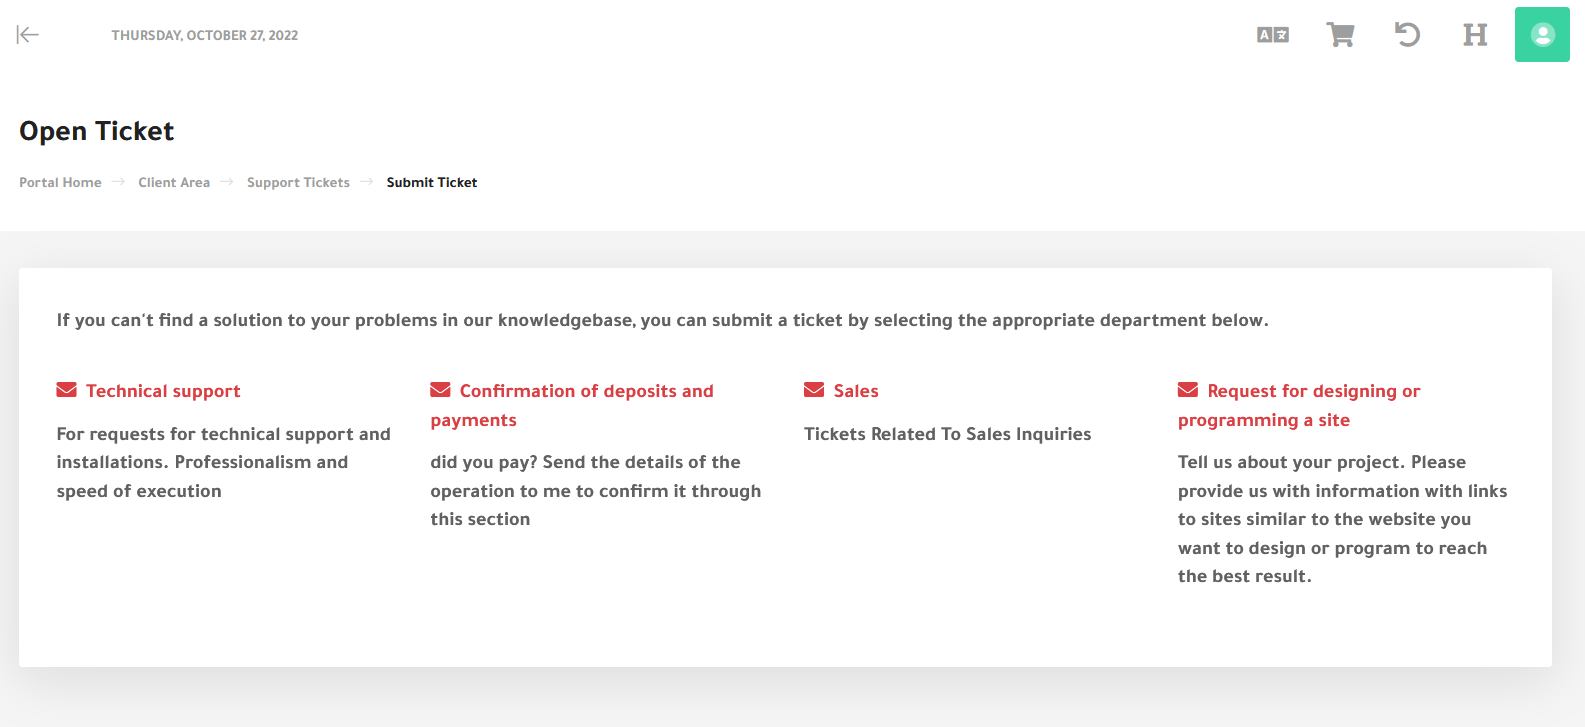Choose Request for designing or programming a site
1585x727 pixels.
[1313, 391]
